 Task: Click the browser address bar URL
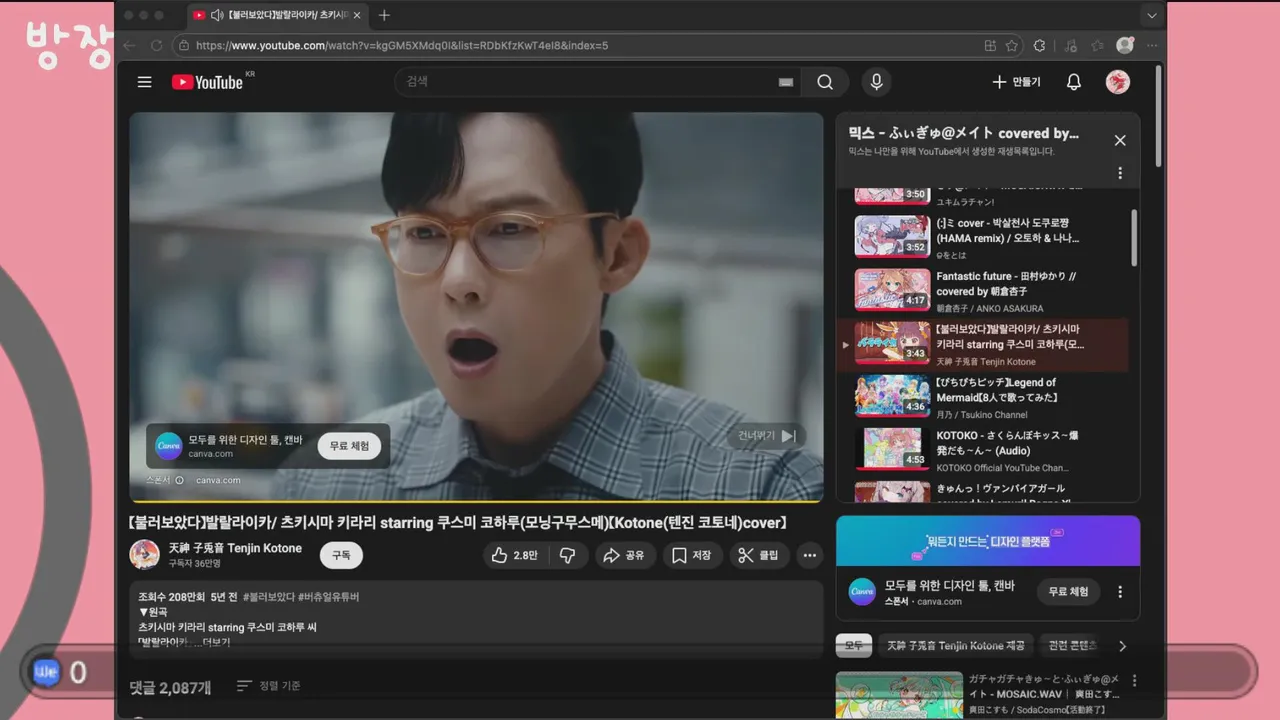click(x=402, y=45)
